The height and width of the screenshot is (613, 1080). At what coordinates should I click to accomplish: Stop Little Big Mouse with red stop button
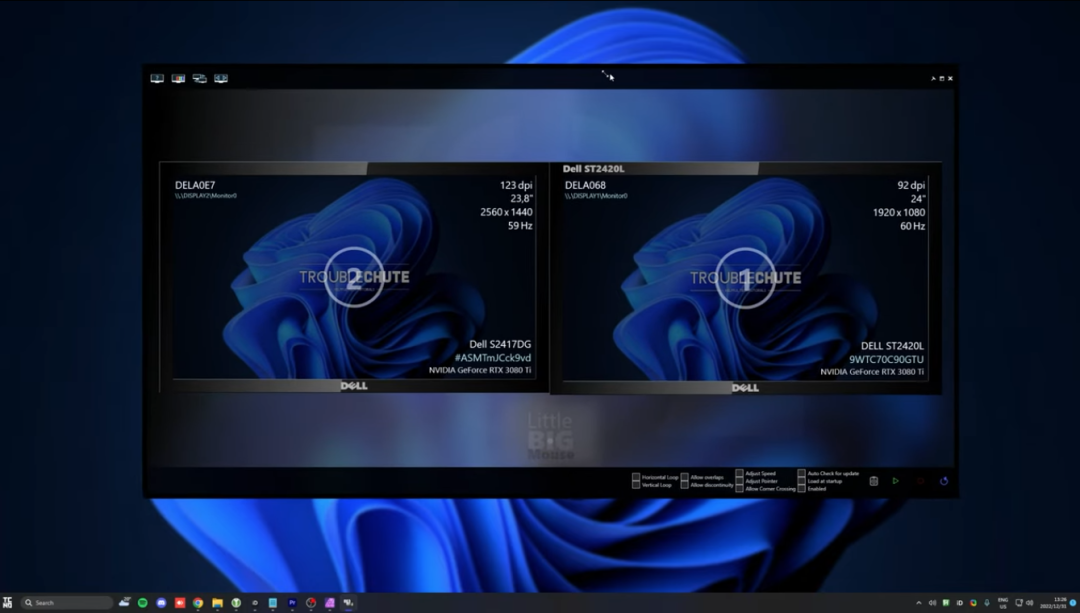tap(920, 481)
